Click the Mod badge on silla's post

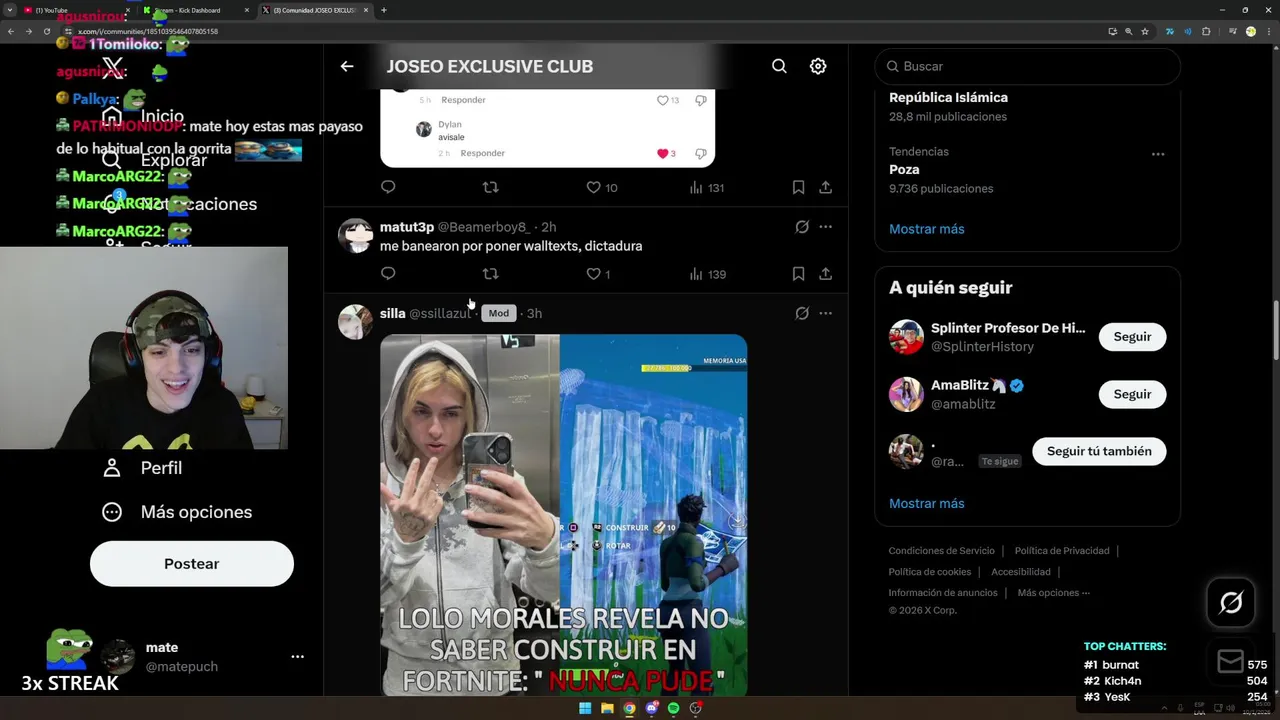click(498, 313)
